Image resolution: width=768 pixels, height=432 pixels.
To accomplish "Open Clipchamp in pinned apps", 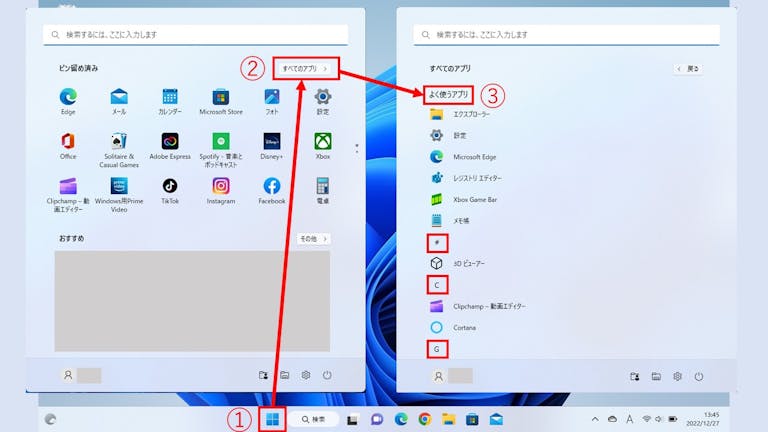I will coord(68,194).
